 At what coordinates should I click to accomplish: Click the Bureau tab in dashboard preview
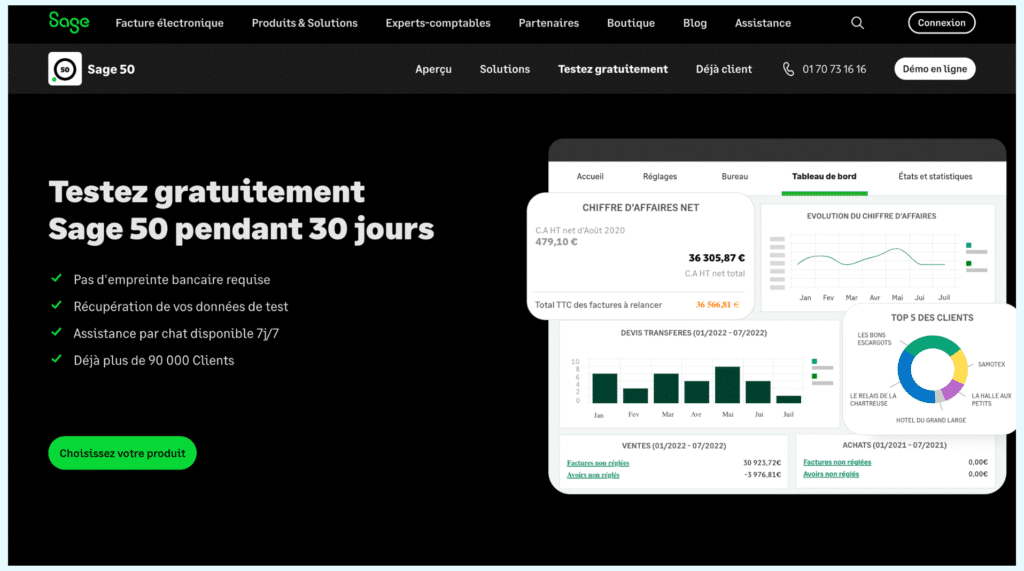click(x=735, y=176)
